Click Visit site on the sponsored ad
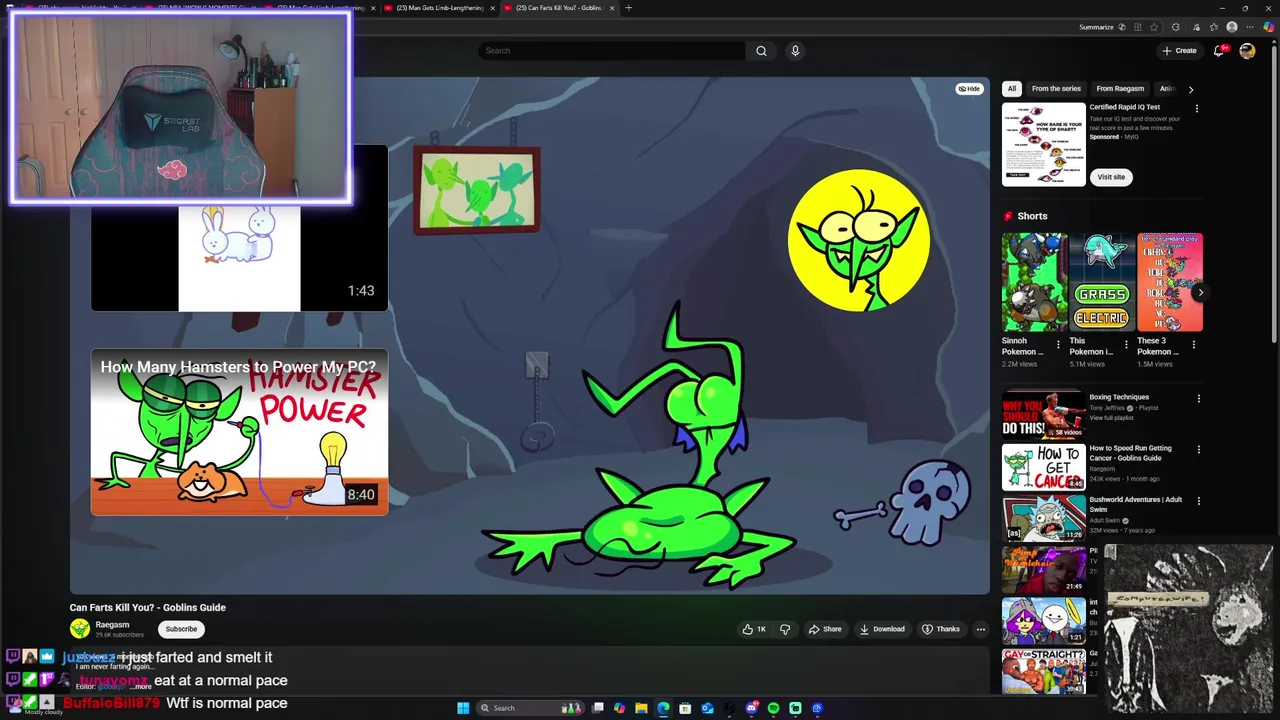The width and height of the screenshot is (1280, 720). (1111, 177)
